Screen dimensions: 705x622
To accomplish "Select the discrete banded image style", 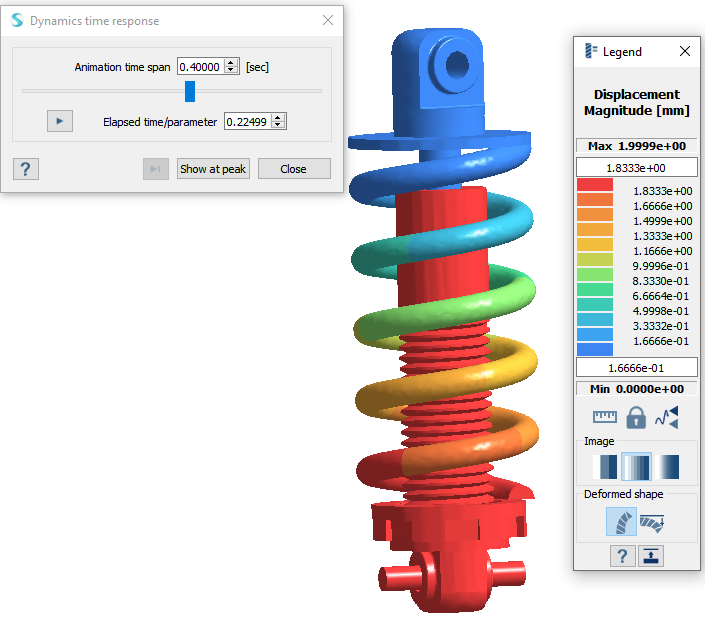I will point(605,467).
